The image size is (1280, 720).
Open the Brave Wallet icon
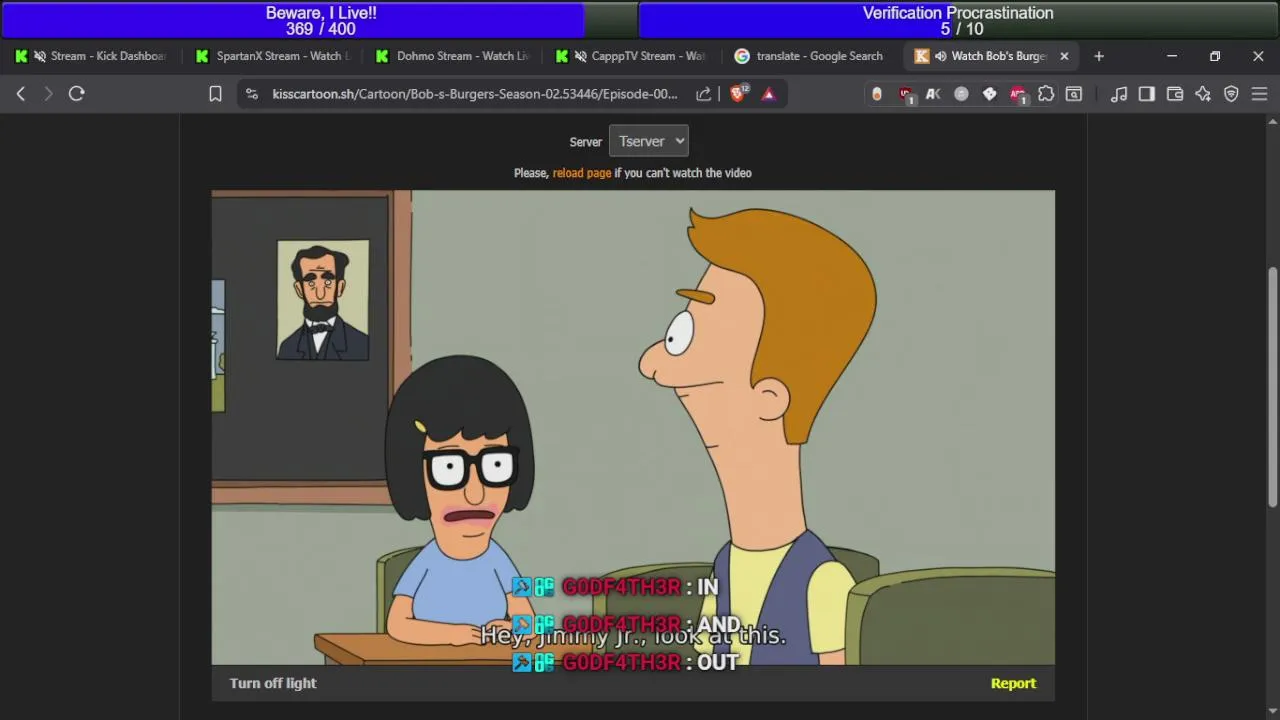click(1175, 94)
